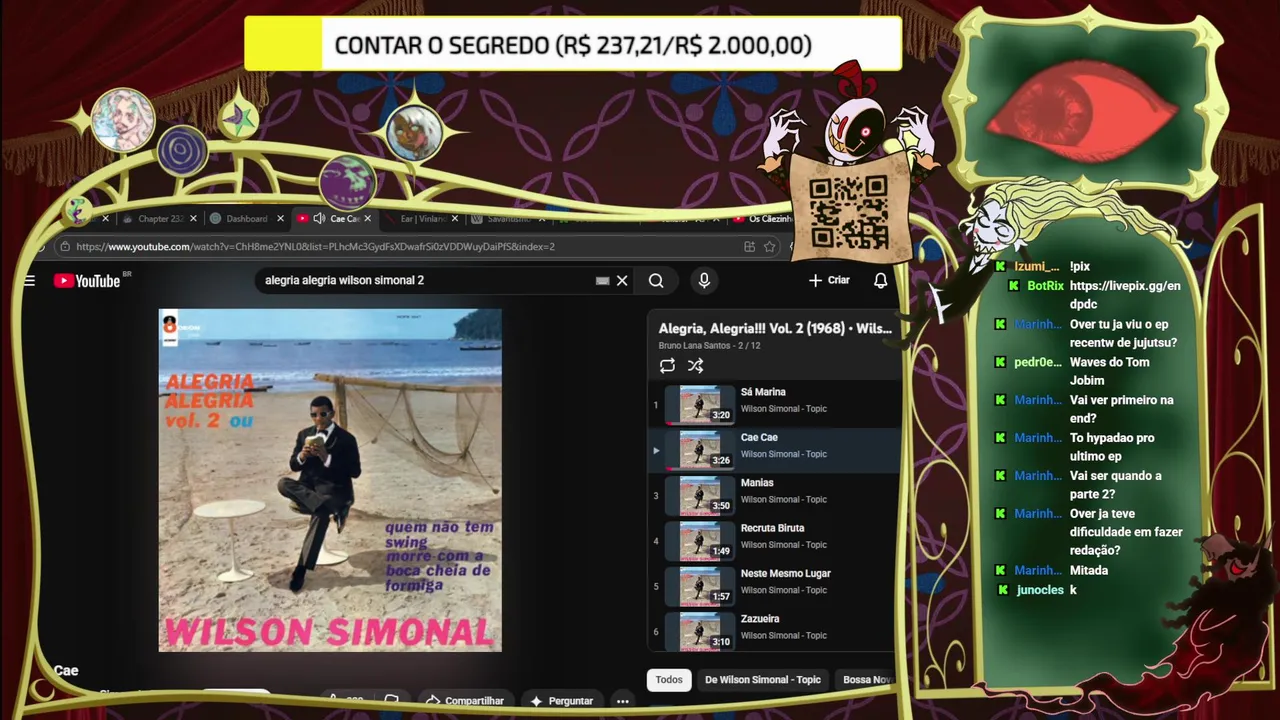
Task: Open the on-screen keyboard icon in search
Action: (602, 281)
